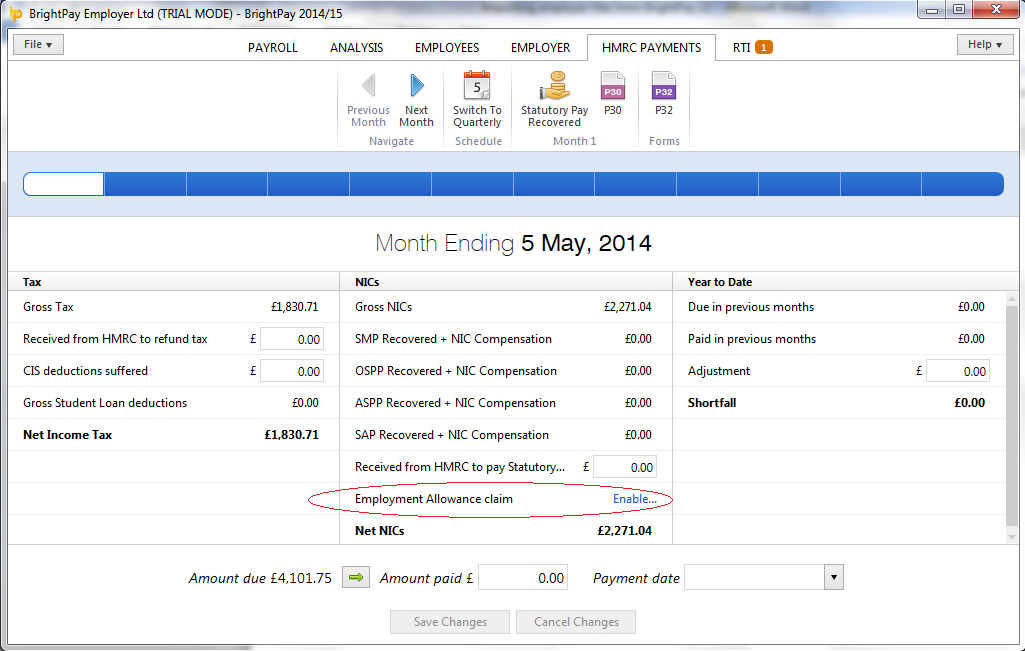Viewport: 1025px width, 651px height.
Task: Open the P30 form
Action: 613,93
